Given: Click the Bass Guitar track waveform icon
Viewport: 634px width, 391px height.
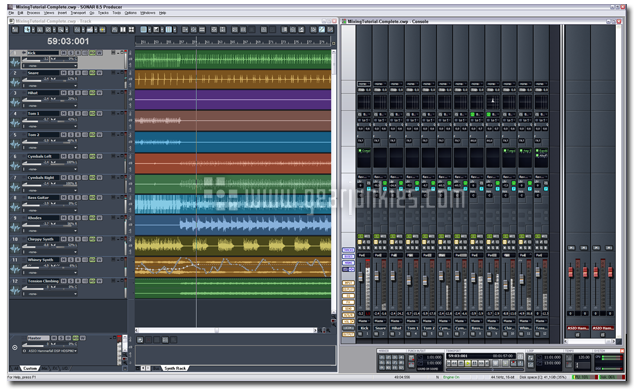Looking at the screenshot, I should [15, 207].
